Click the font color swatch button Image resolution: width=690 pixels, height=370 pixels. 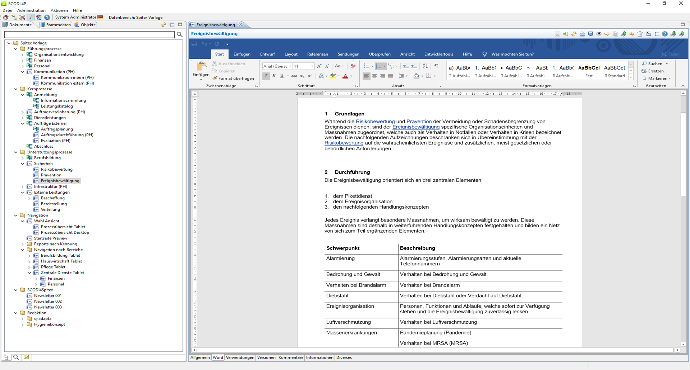pos(345,76)
